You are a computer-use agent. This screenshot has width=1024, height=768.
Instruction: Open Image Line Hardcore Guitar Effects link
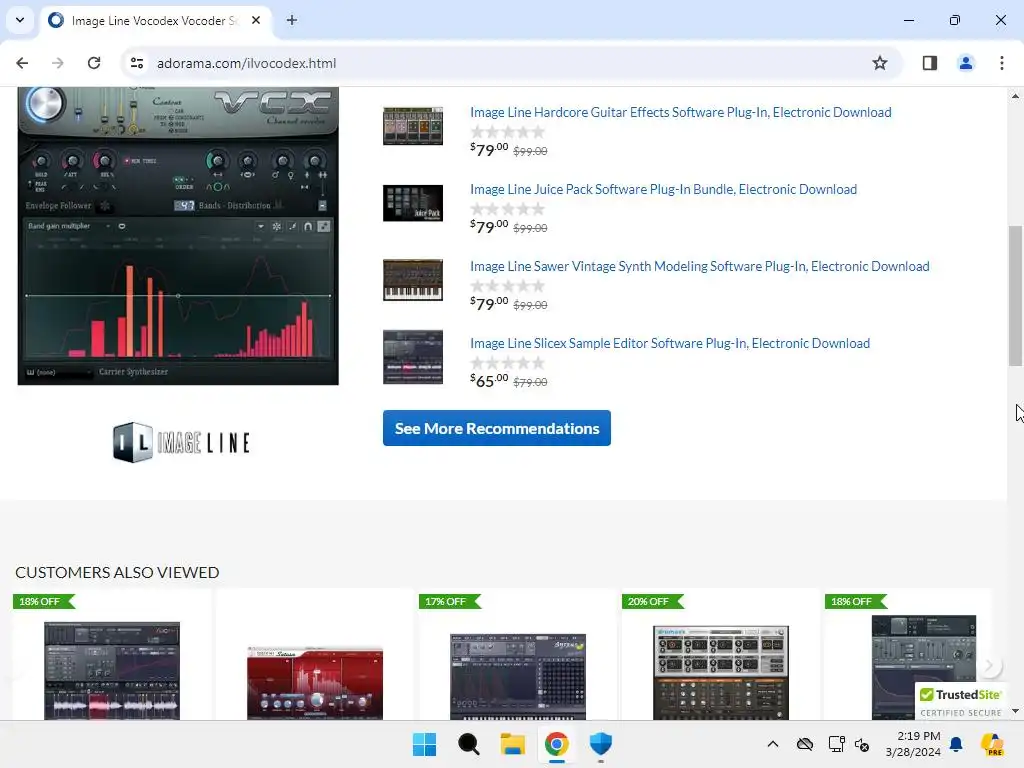coord(680,112)
